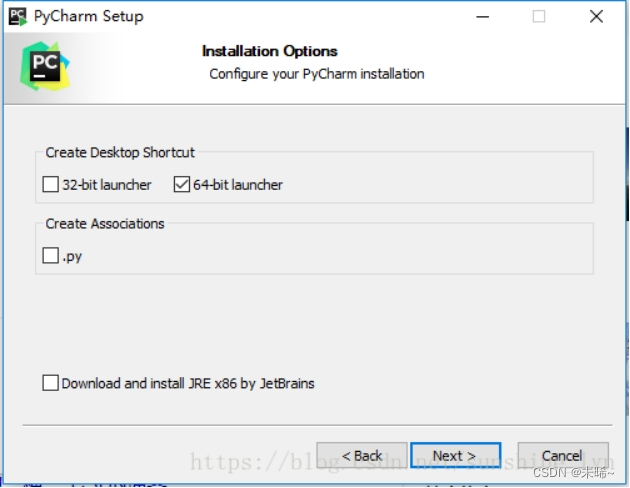Click the disabled maximize window button
The width and height of the screenshot is (630, 488).
pos(539,17)
